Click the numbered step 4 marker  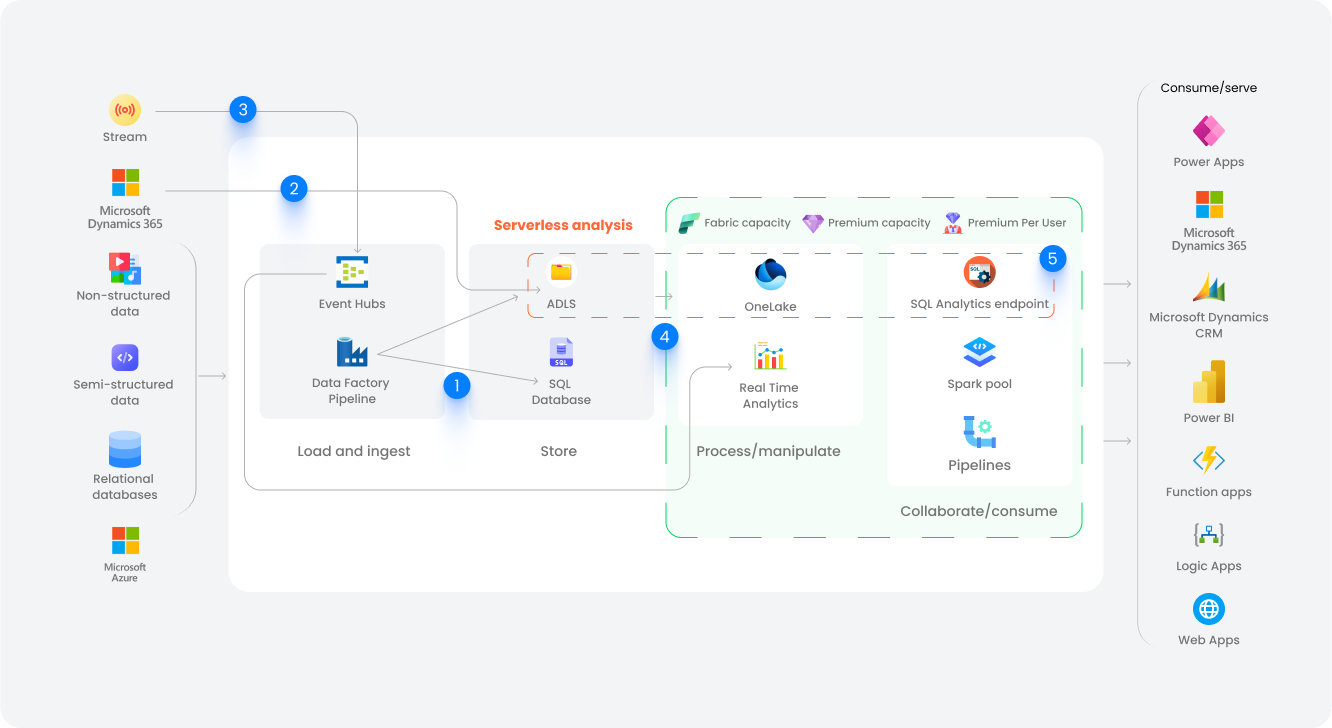click(664, 337)
